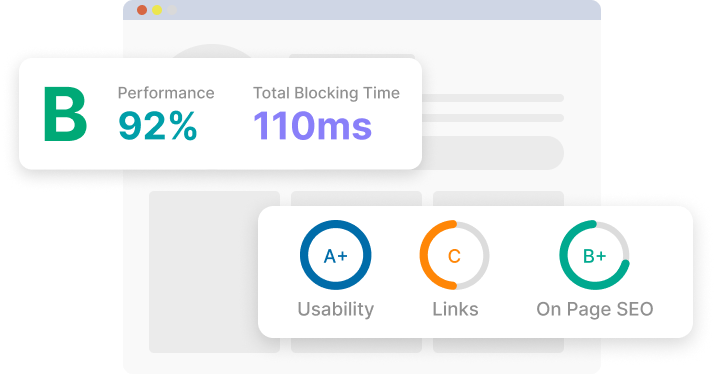Click the Links label text
Viewport: 715px width, 374px height.
[455, 309]
